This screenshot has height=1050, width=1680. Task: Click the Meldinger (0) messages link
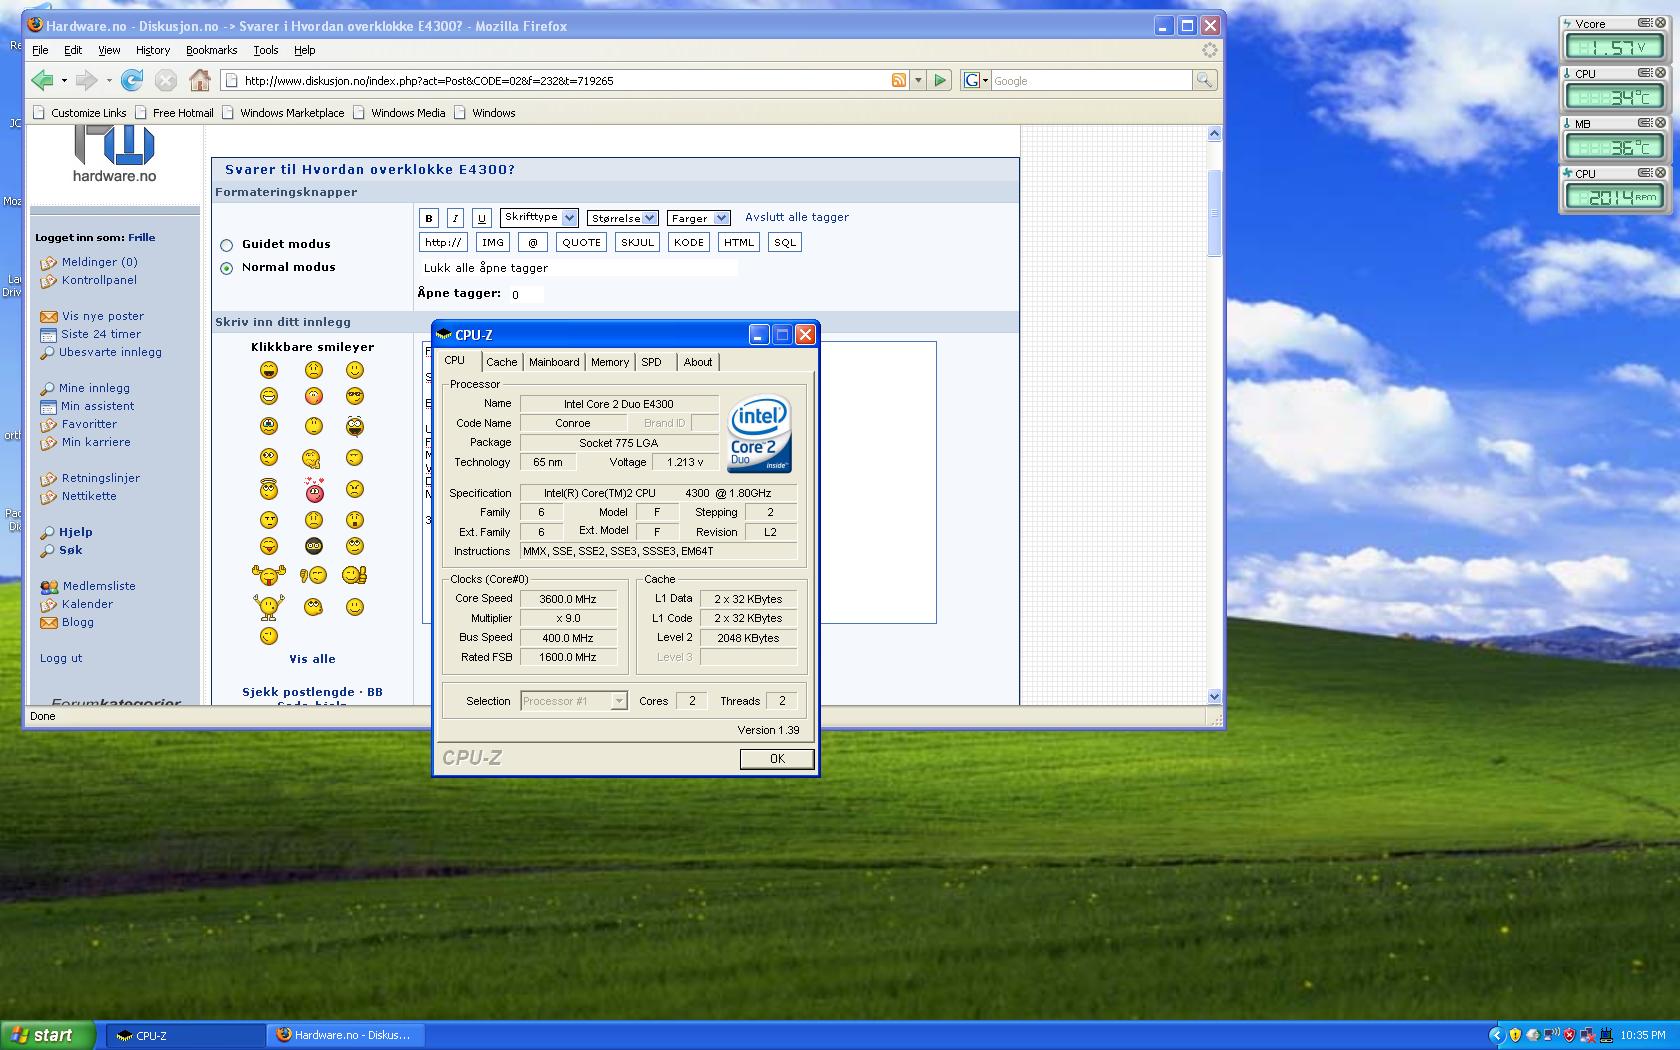click(x=100, y=262)
